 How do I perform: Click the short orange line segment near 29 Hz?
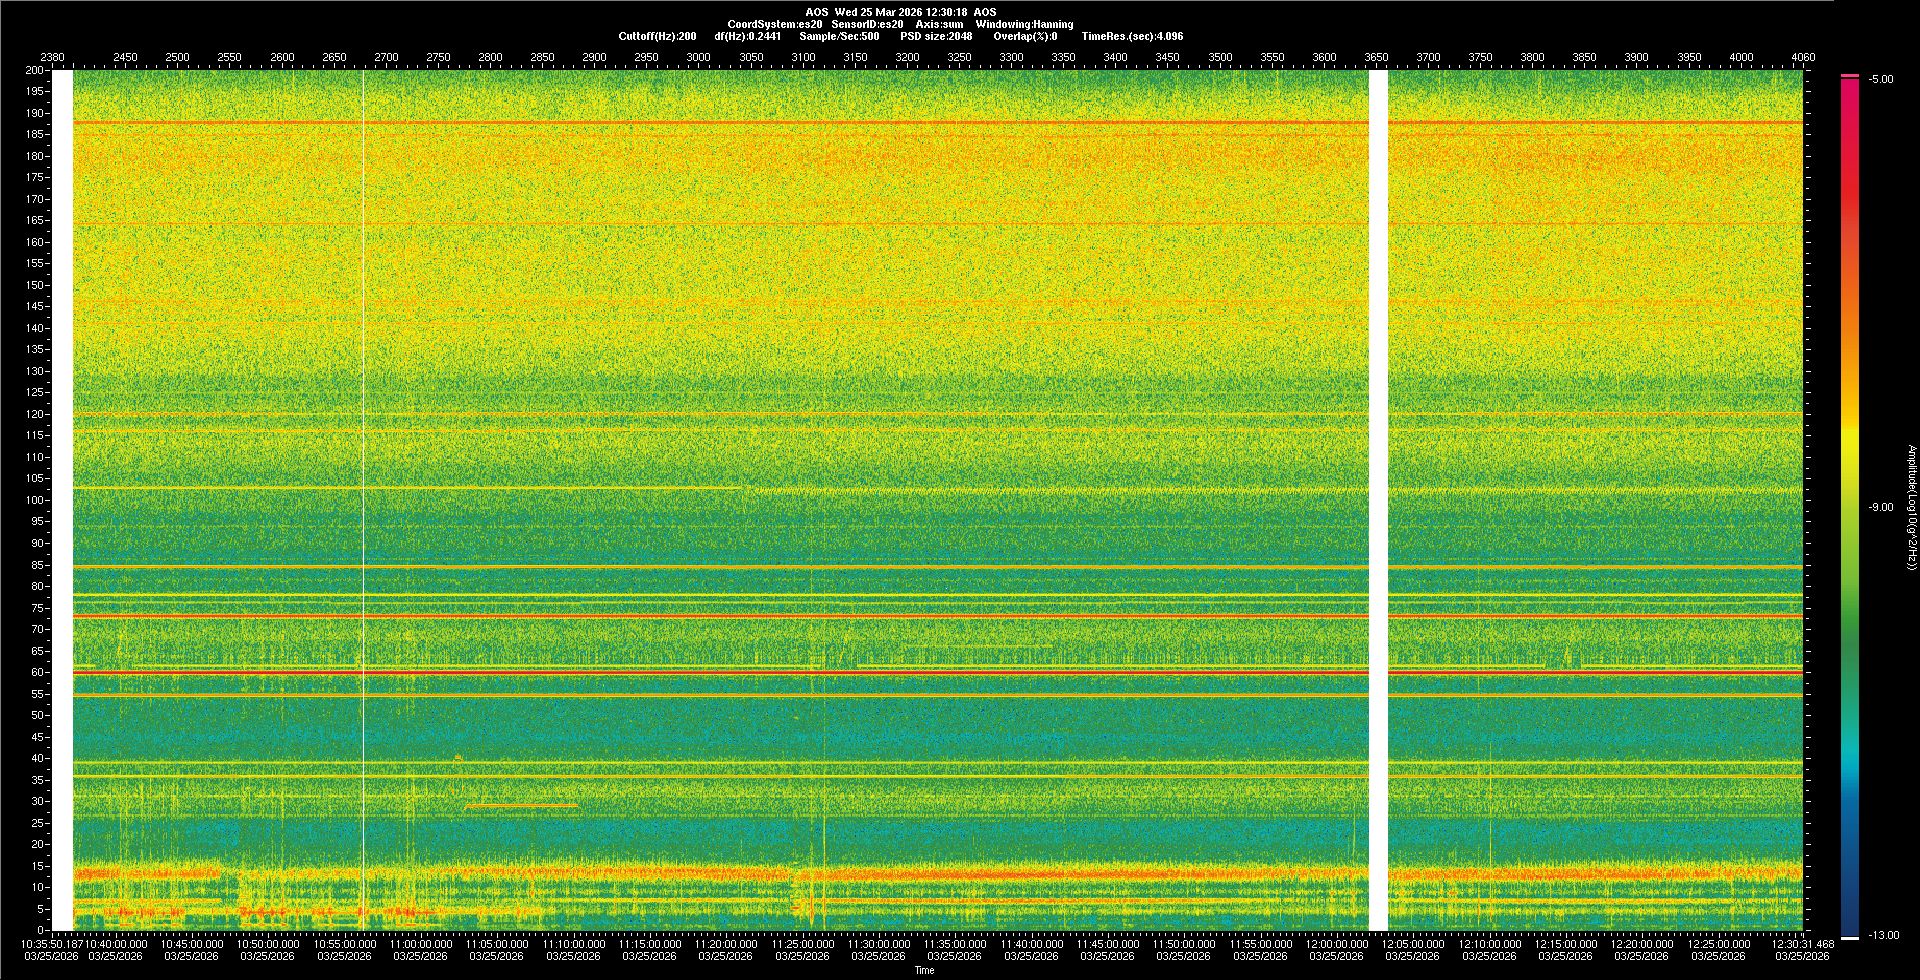point(521,806)
